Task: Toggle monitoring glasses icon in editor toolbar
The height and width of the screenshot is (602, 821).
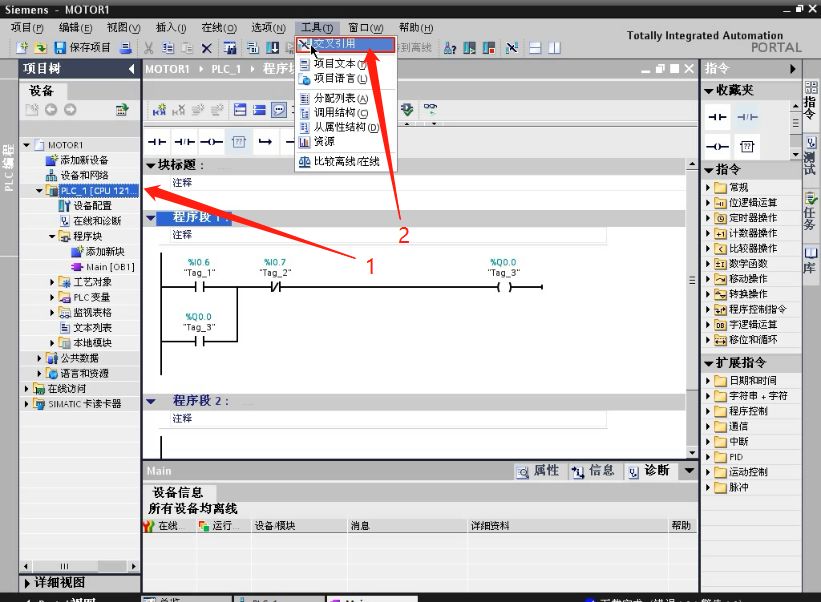Action: tap(430, 109)
